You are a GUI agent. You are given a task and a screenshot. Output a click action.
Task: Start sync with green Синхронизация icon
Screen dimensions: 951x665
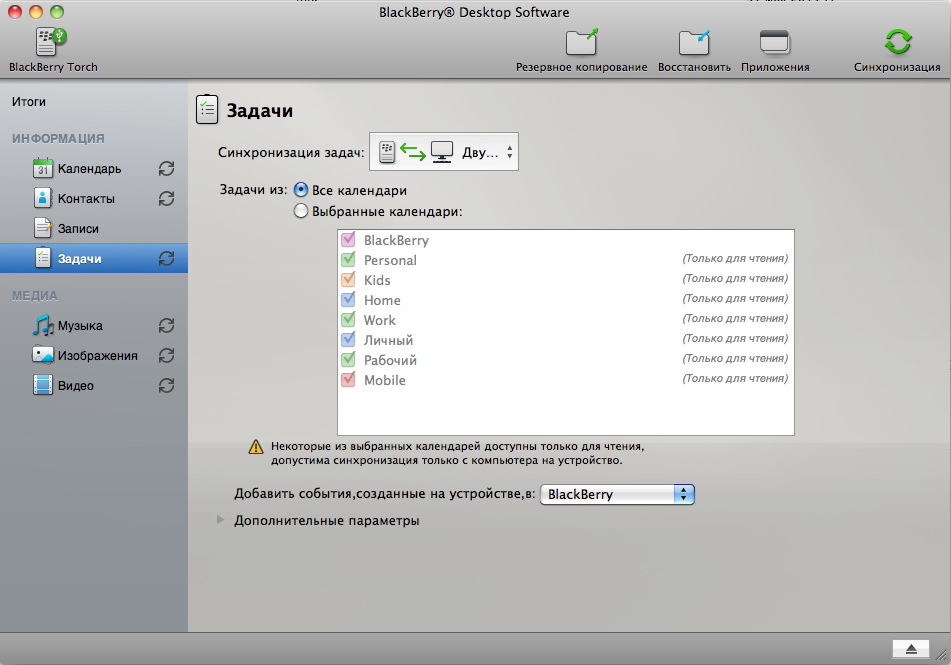[x=898, y=42]
